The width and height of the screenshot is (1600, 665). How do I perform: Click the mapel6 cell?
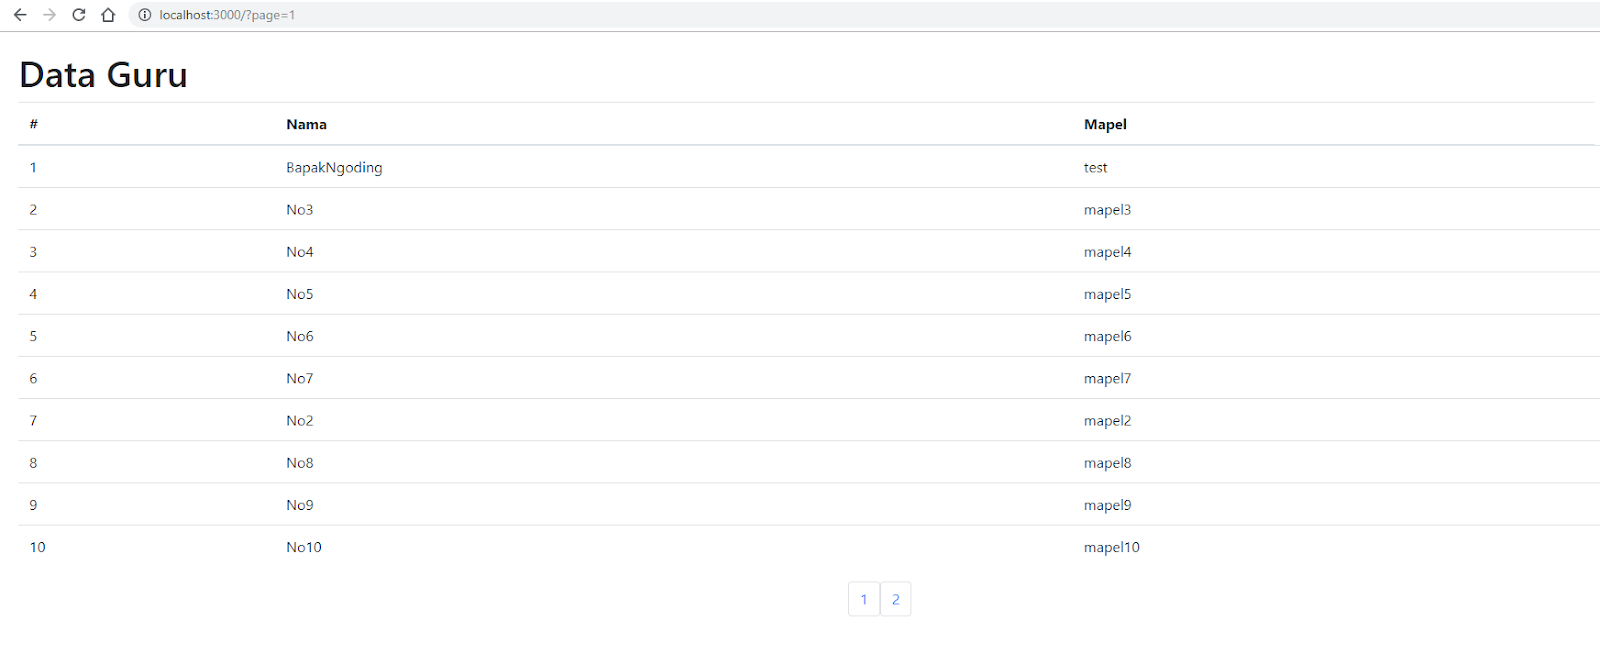pos(1107,336)
